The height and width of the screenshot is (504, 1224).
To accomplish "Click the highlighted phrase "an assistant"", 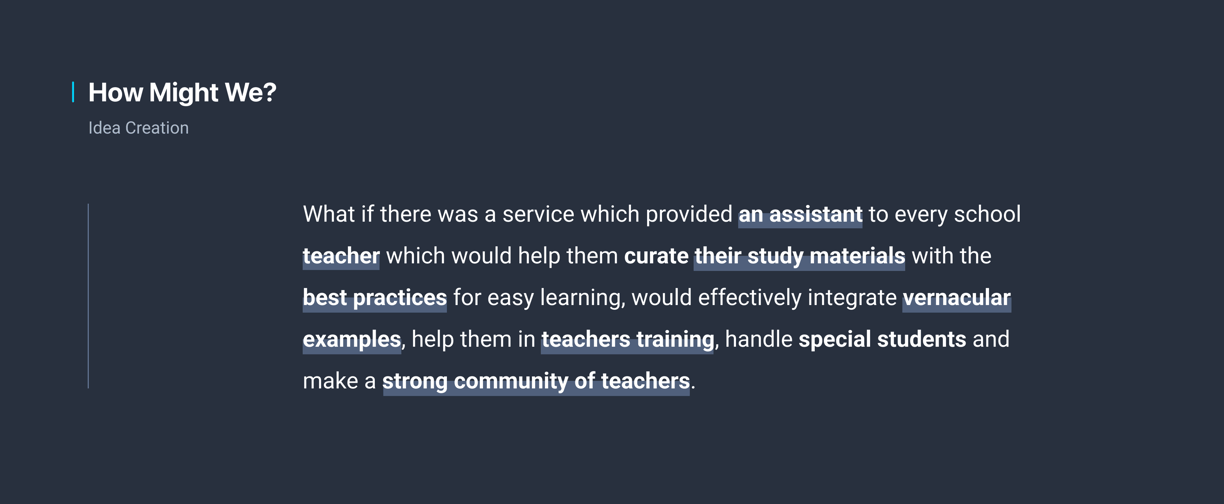I will [x=800, y=215].
